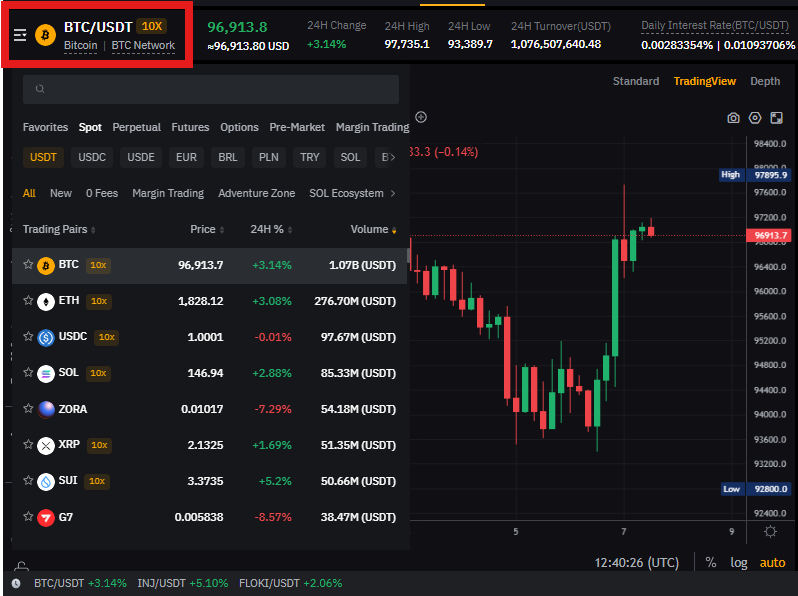Open the chart axis settings gear
798x596 pixels.
coord(771,531)
